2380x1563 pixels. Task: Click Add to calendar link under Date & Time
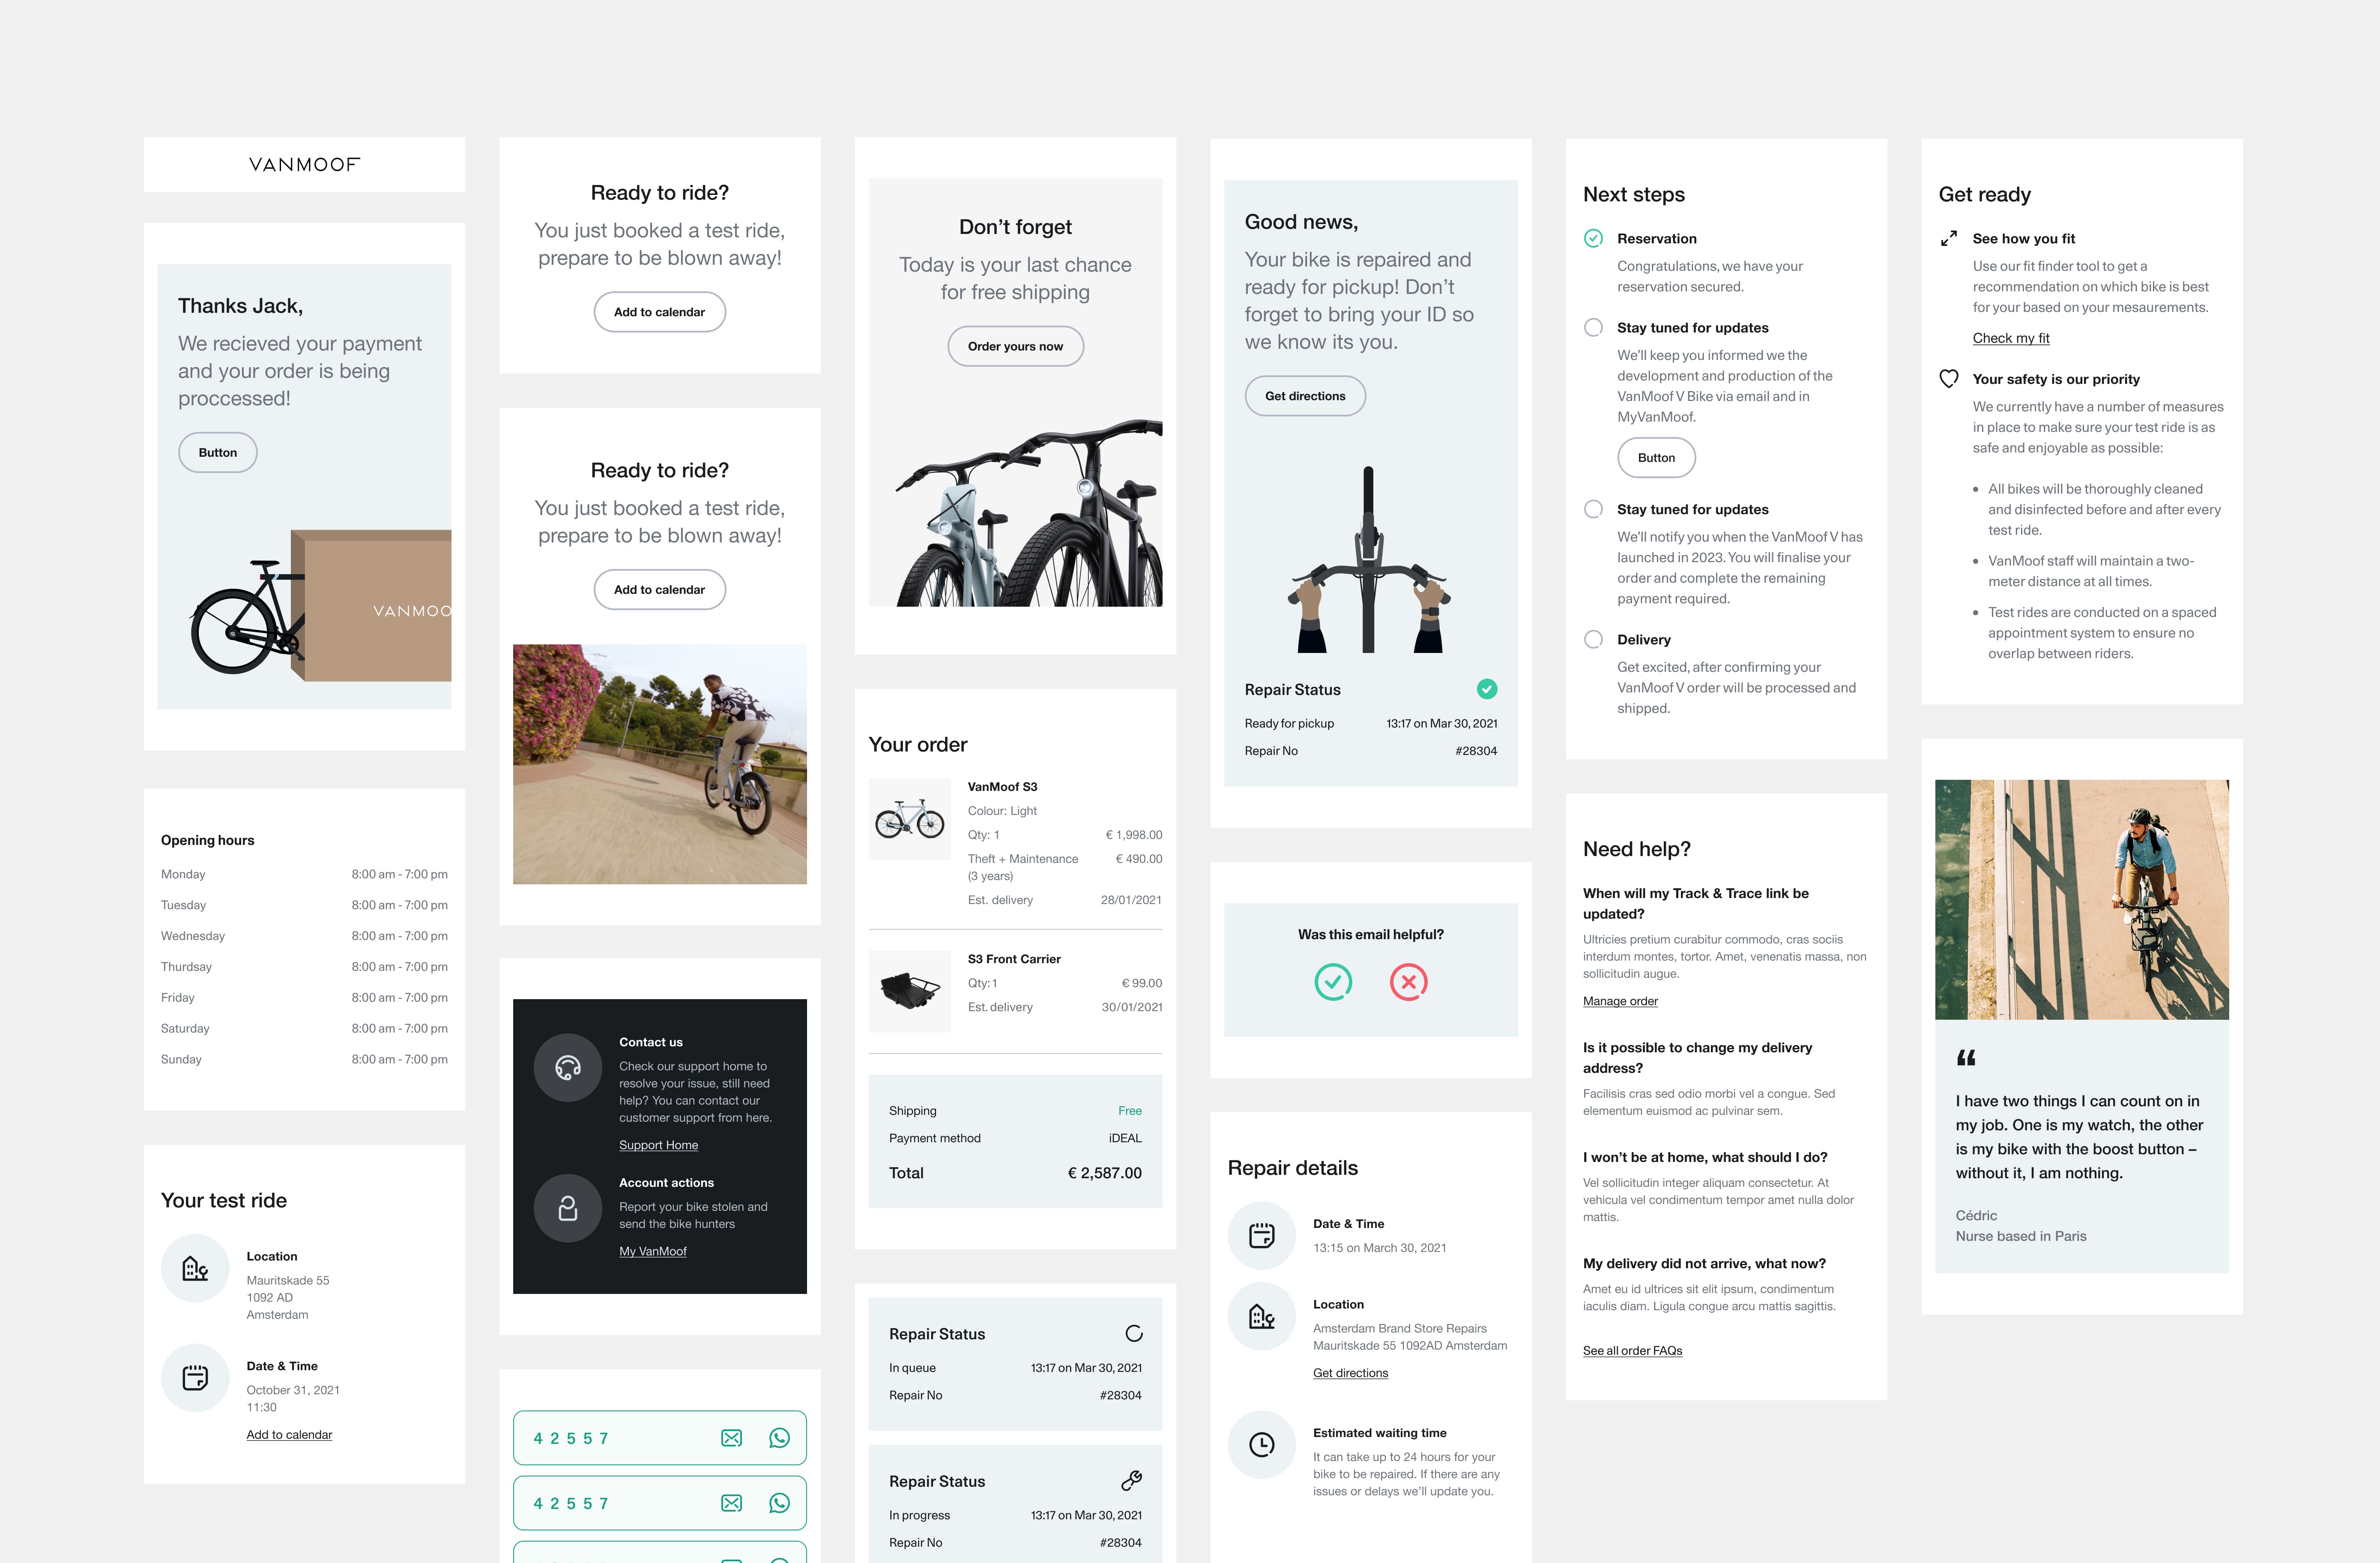click(289, 1435)
